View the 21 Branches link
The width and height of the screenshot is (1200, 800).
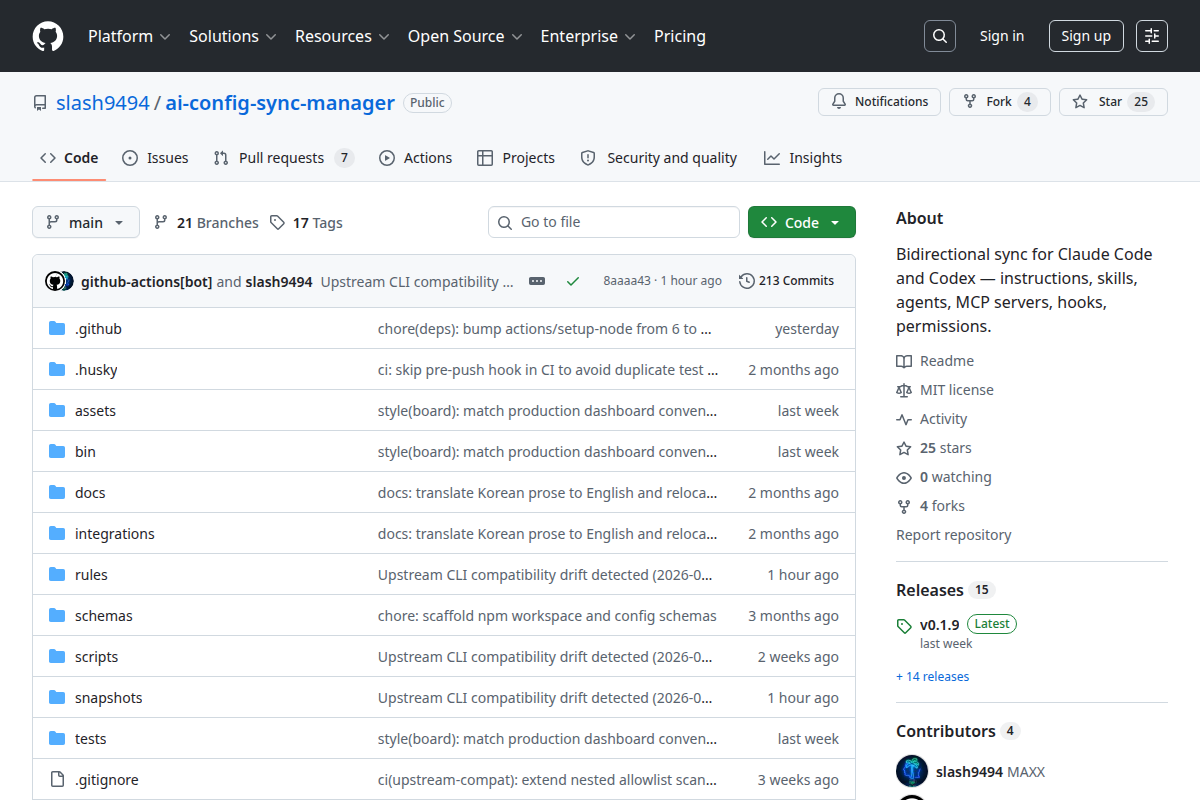point(206,223)
